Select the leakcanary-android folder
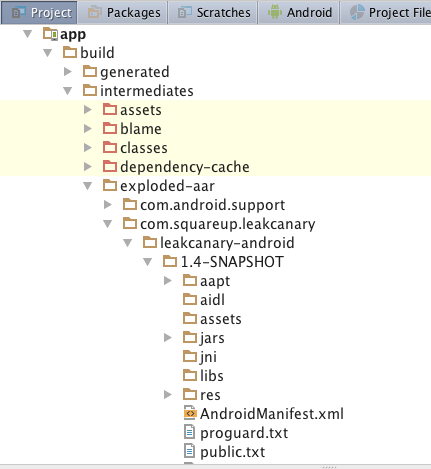The height and width of the screenshot is (469, 431). click(219, 243)
